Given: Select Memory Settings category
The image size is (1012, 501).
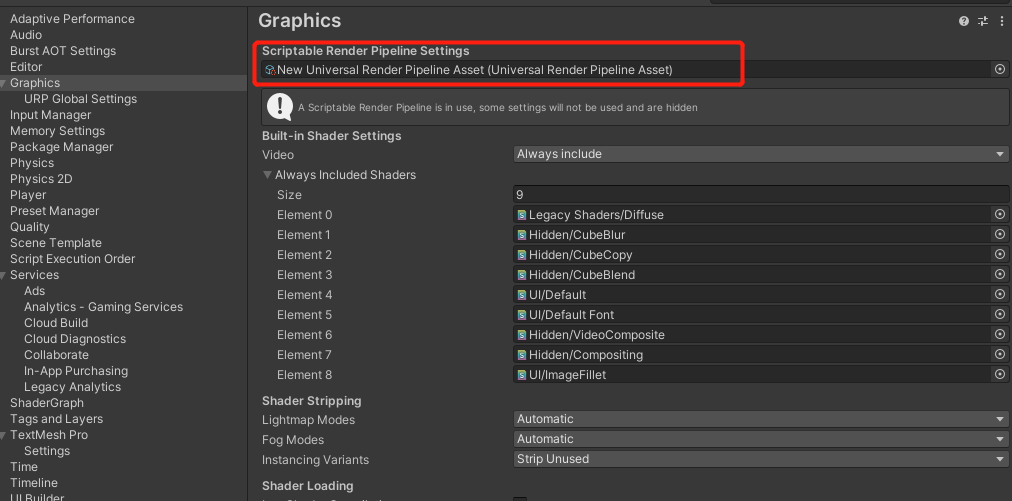Looking at the screenshot, I should (57, 131).
